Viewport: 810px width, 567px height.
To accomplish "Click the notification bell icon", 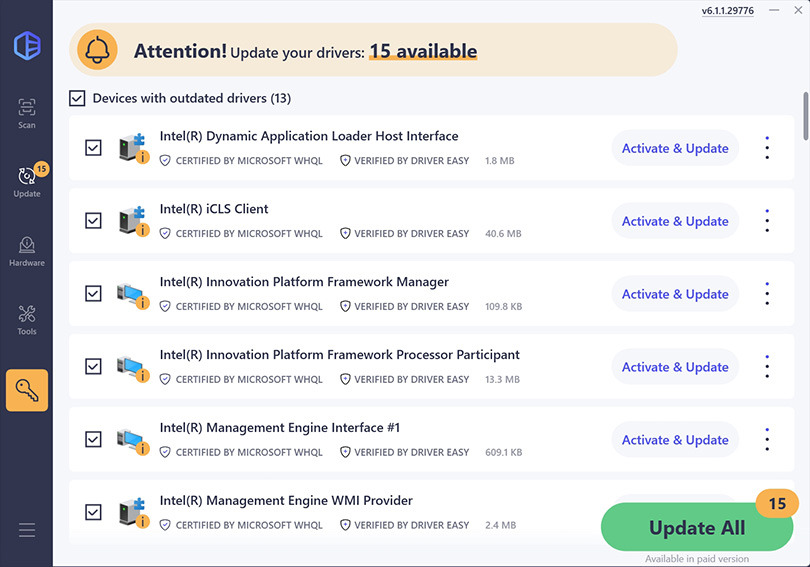I will pyautogui.click(x=97, y=50).
